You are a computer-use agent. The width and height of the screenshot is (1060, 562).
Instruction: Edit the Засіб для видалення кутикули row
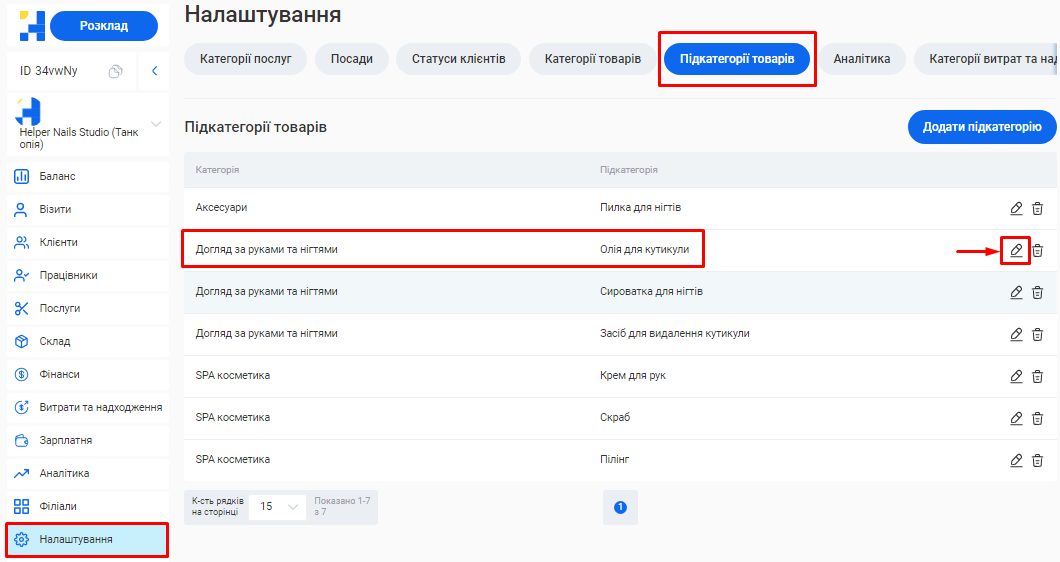(1016, 334)
